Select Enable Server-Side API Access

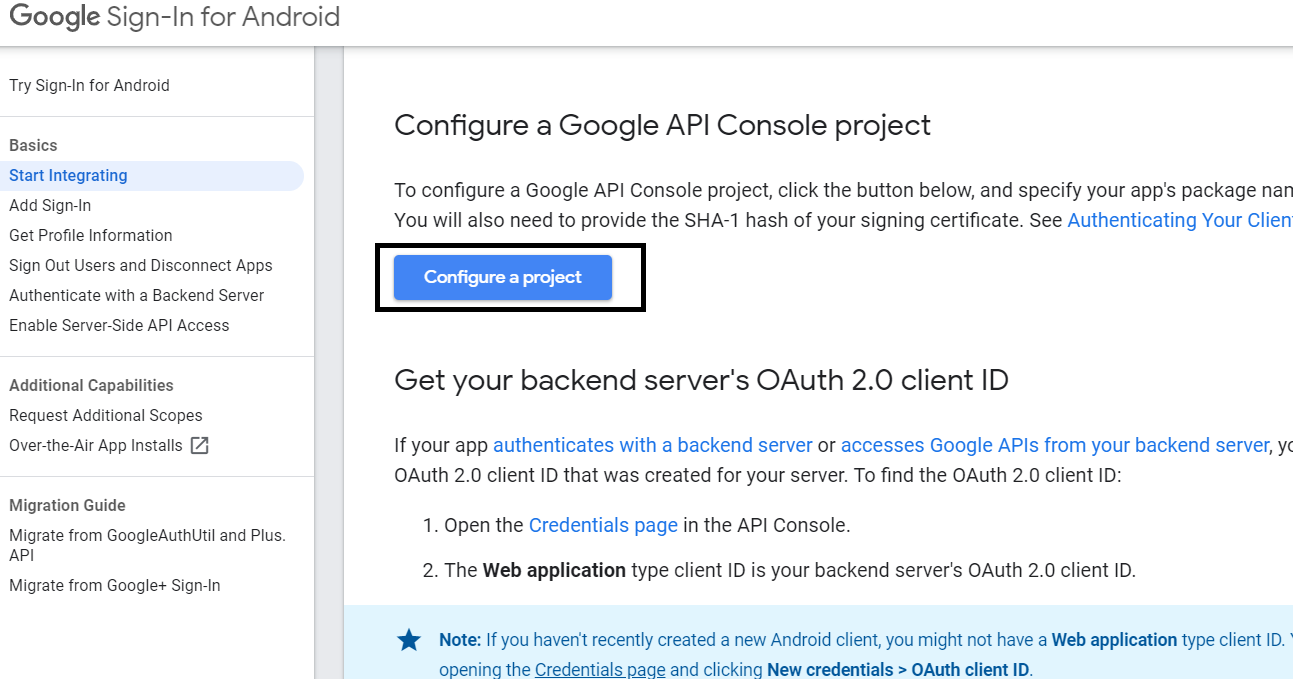[119, 325]
